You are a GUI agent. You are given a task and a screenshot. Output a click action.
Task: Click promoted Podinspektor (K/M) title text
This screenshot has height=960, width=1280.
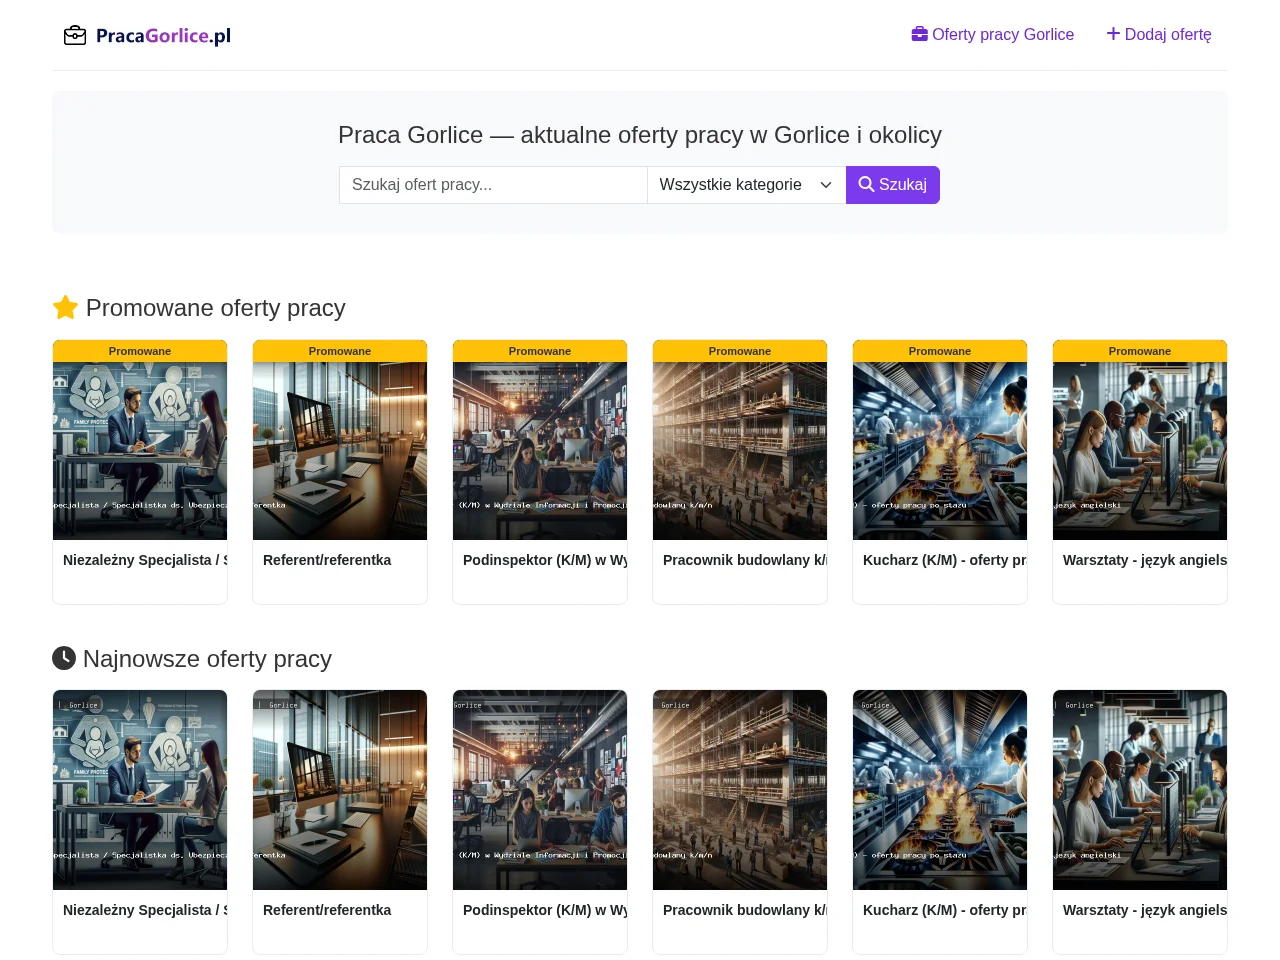545,560
